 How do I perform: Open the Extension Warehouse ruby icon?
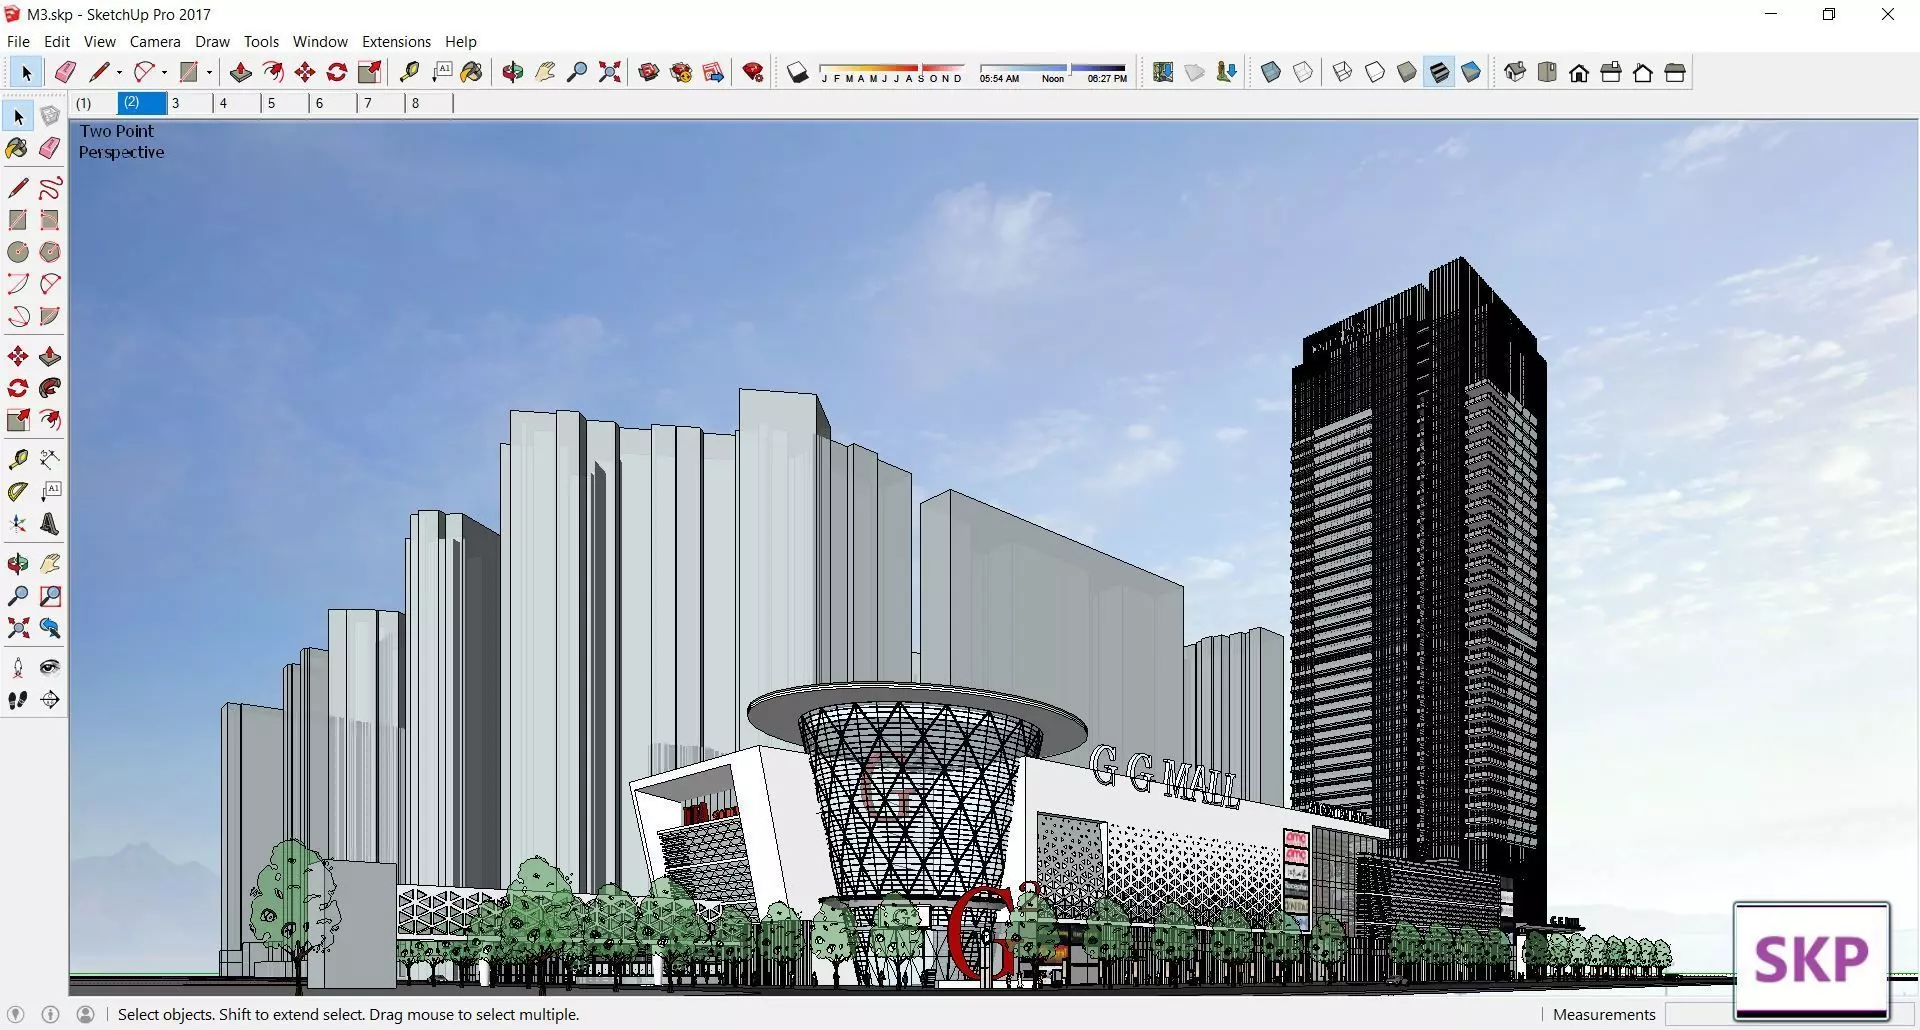click(x=754, y=72)
